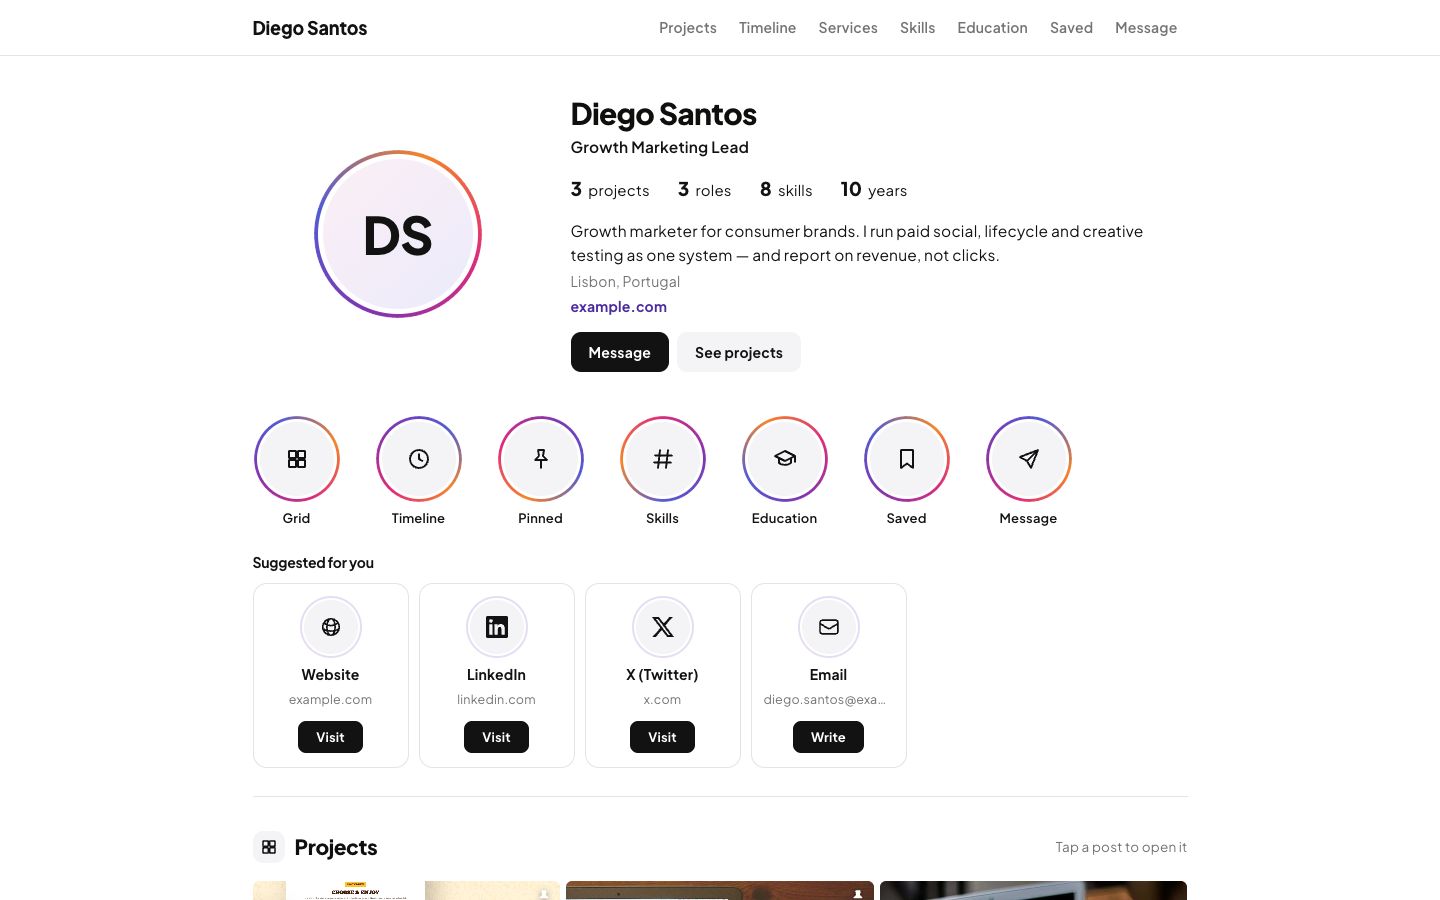Click the Website globe icon
Screen dimensions: 1440x900
click(x=331, y=627)
